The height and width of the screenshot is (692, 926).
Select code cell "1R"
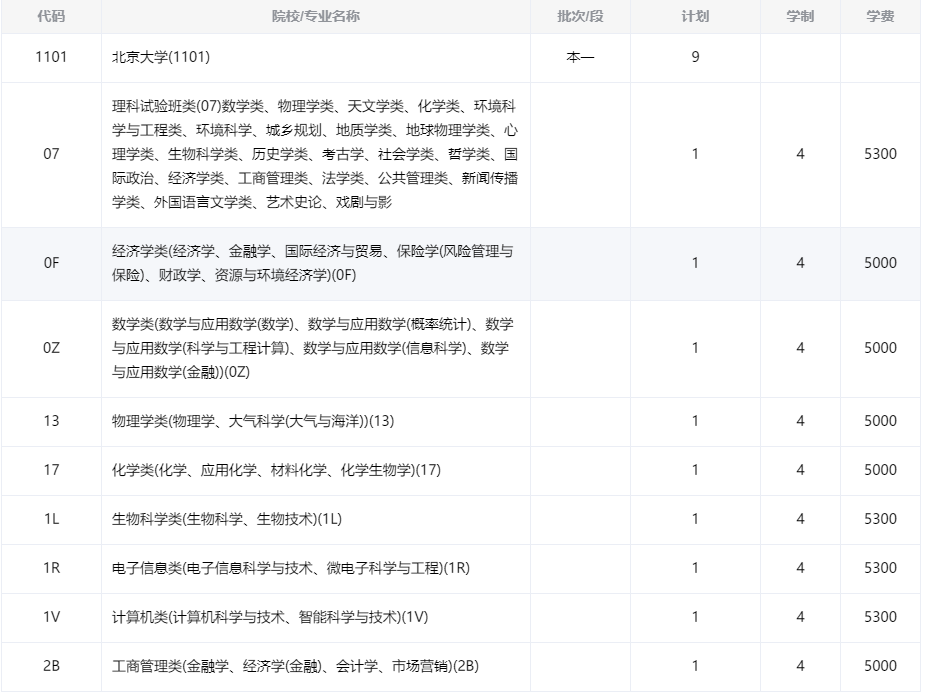coord(51,568)
